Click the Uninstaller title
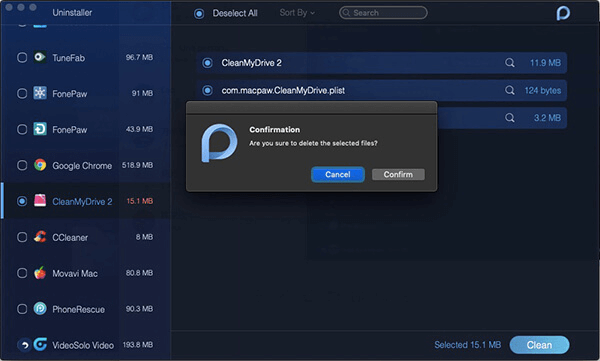The image size is (600, 361). point(72,13)
